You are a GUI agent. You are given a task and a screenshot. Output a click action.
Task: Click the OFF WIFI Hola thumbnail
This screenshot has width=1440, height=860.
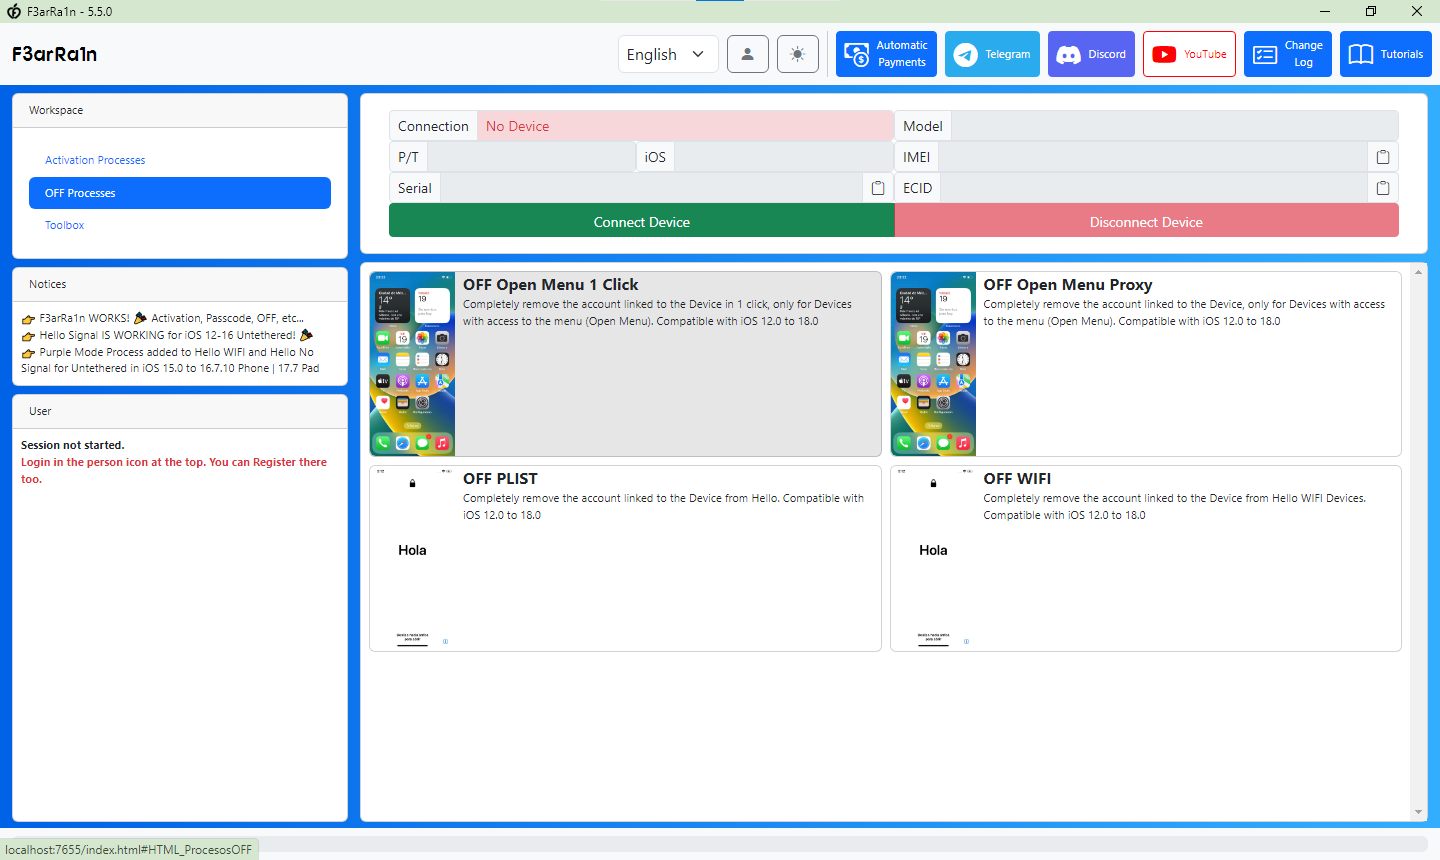click(x=933, y=558)
